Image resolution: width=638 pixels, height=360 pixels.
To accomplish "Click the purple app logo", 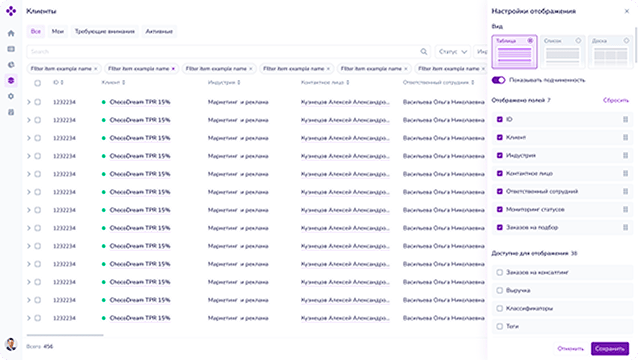I will [11, 11].
